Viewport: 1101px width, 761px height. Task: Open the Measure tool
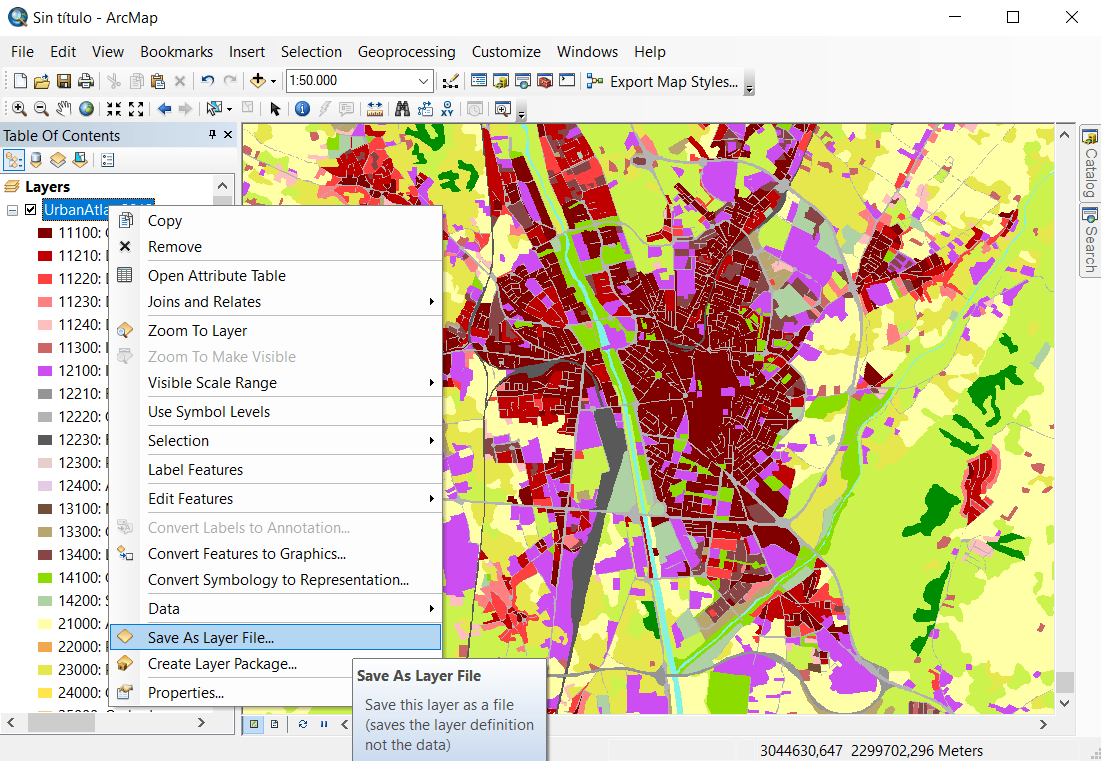click(x=374, y=109)
